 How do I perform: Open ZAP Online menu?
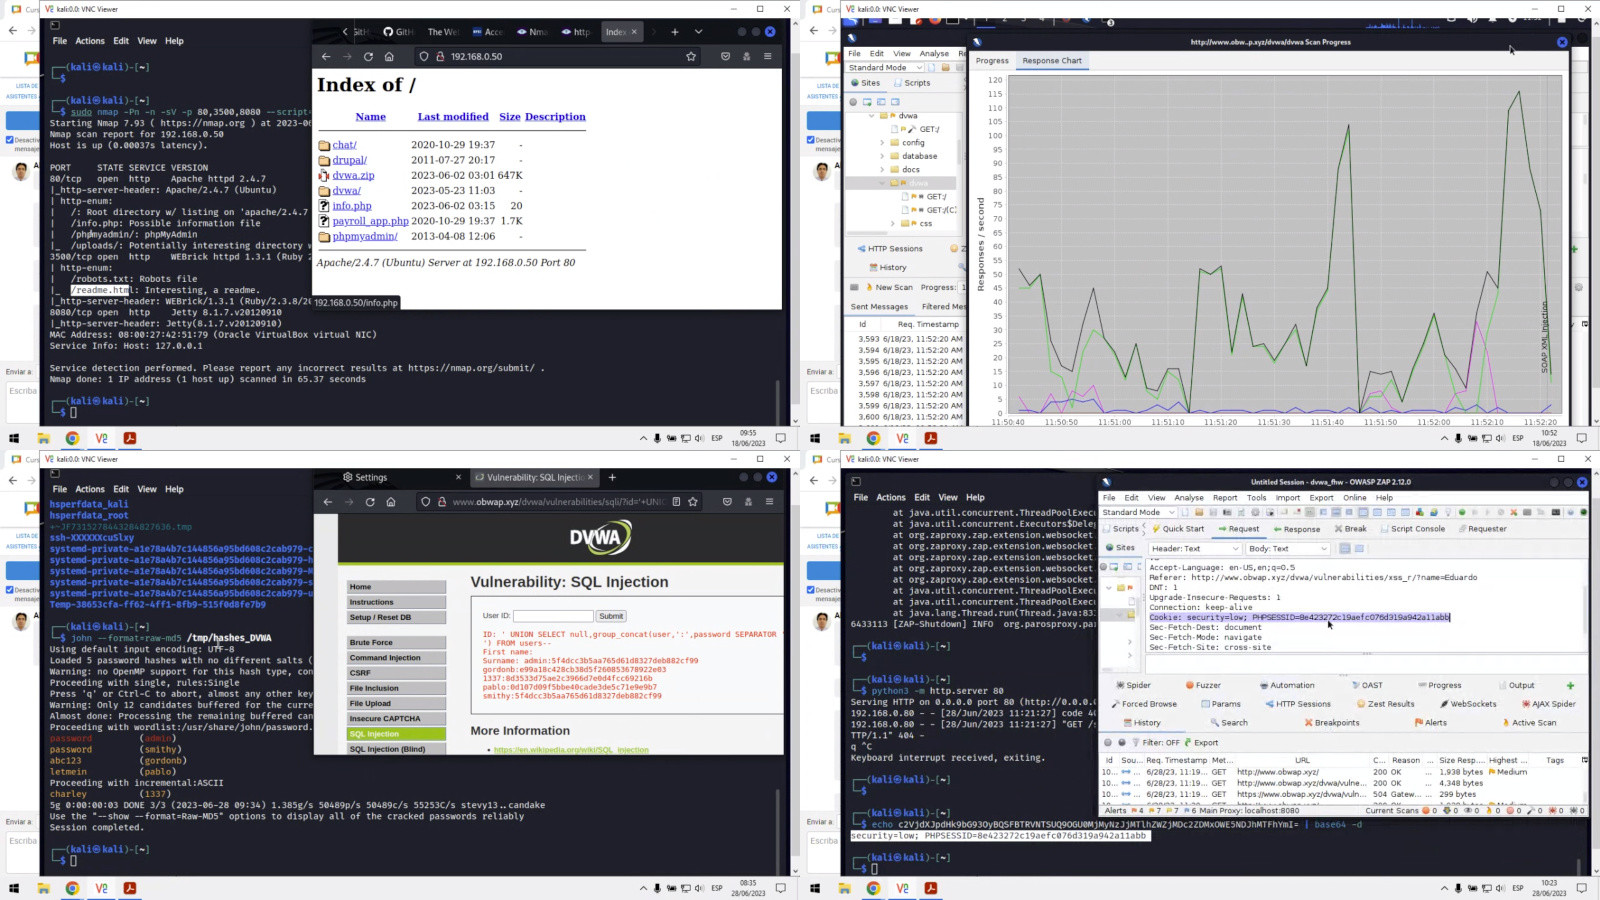(1354, 498)
